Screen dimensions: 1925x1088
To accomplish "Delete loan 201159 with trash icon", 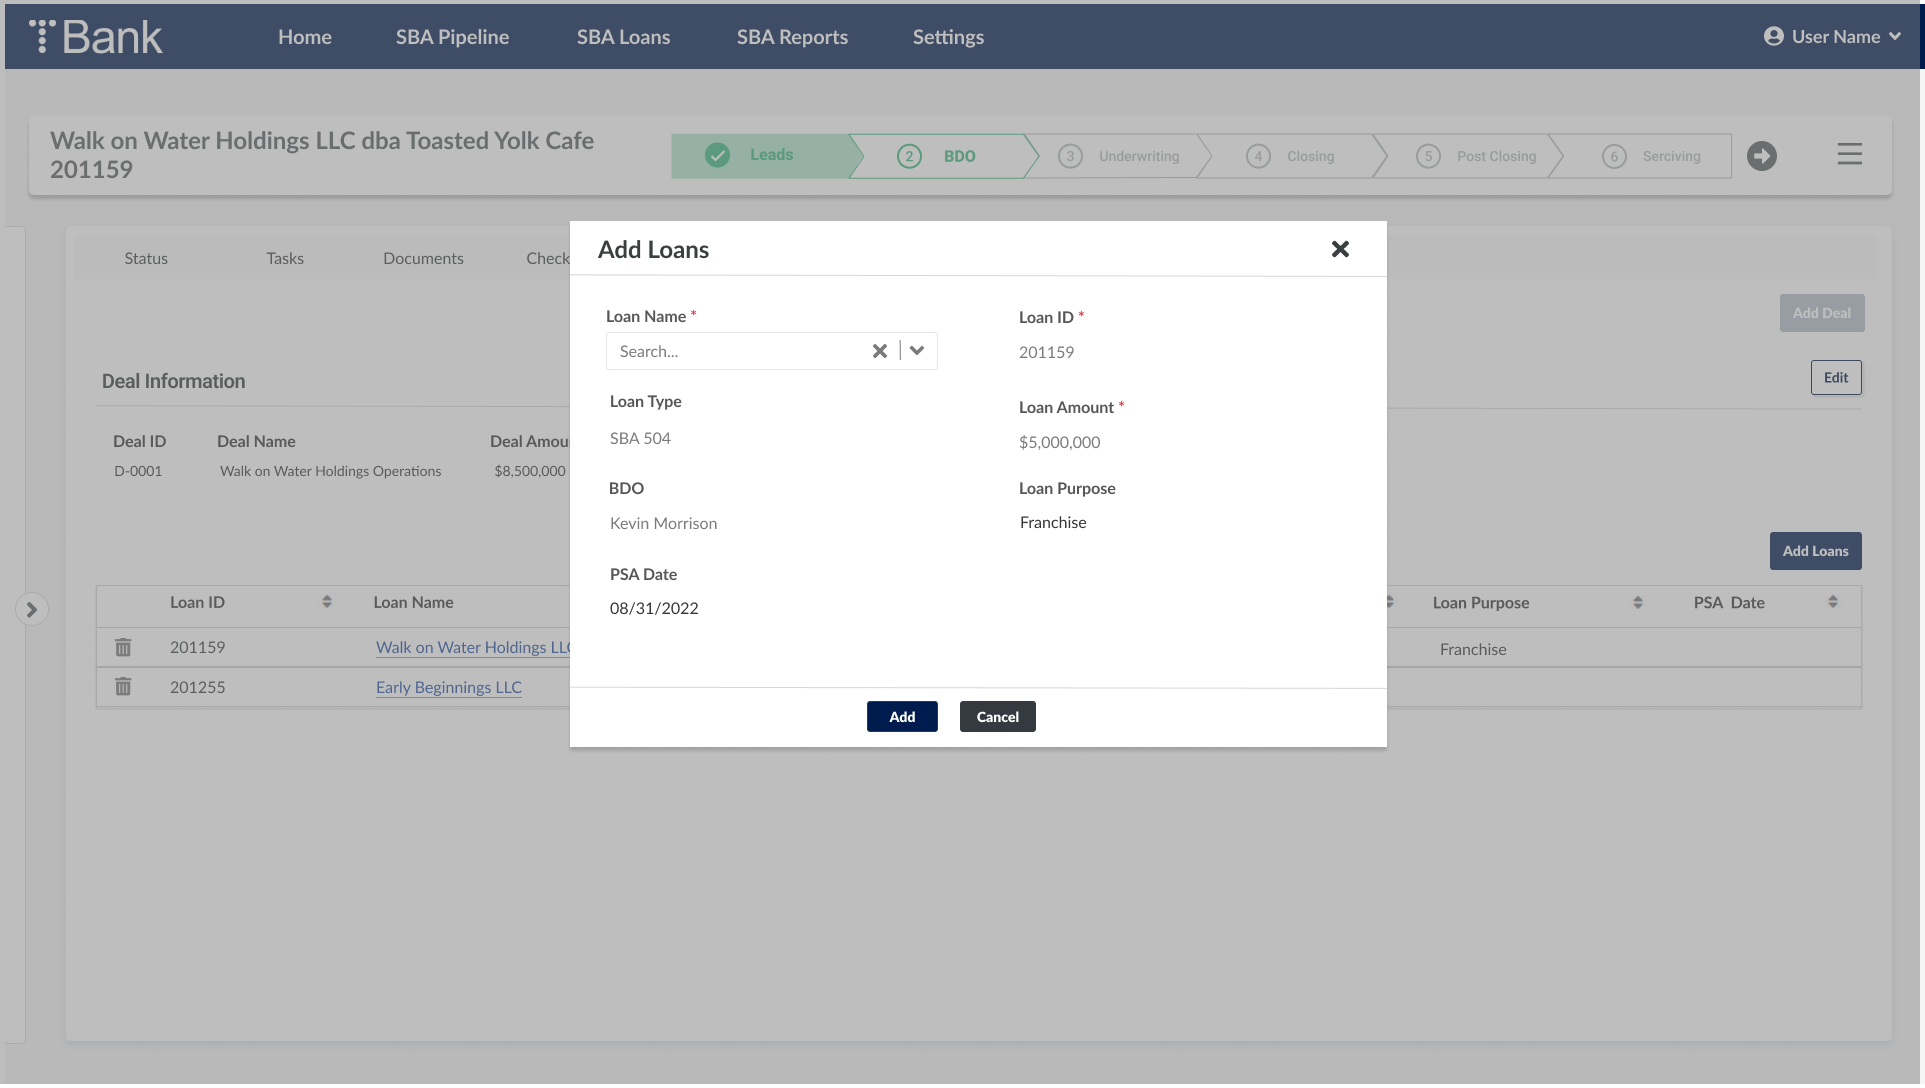I will click(x=123, y=647).
